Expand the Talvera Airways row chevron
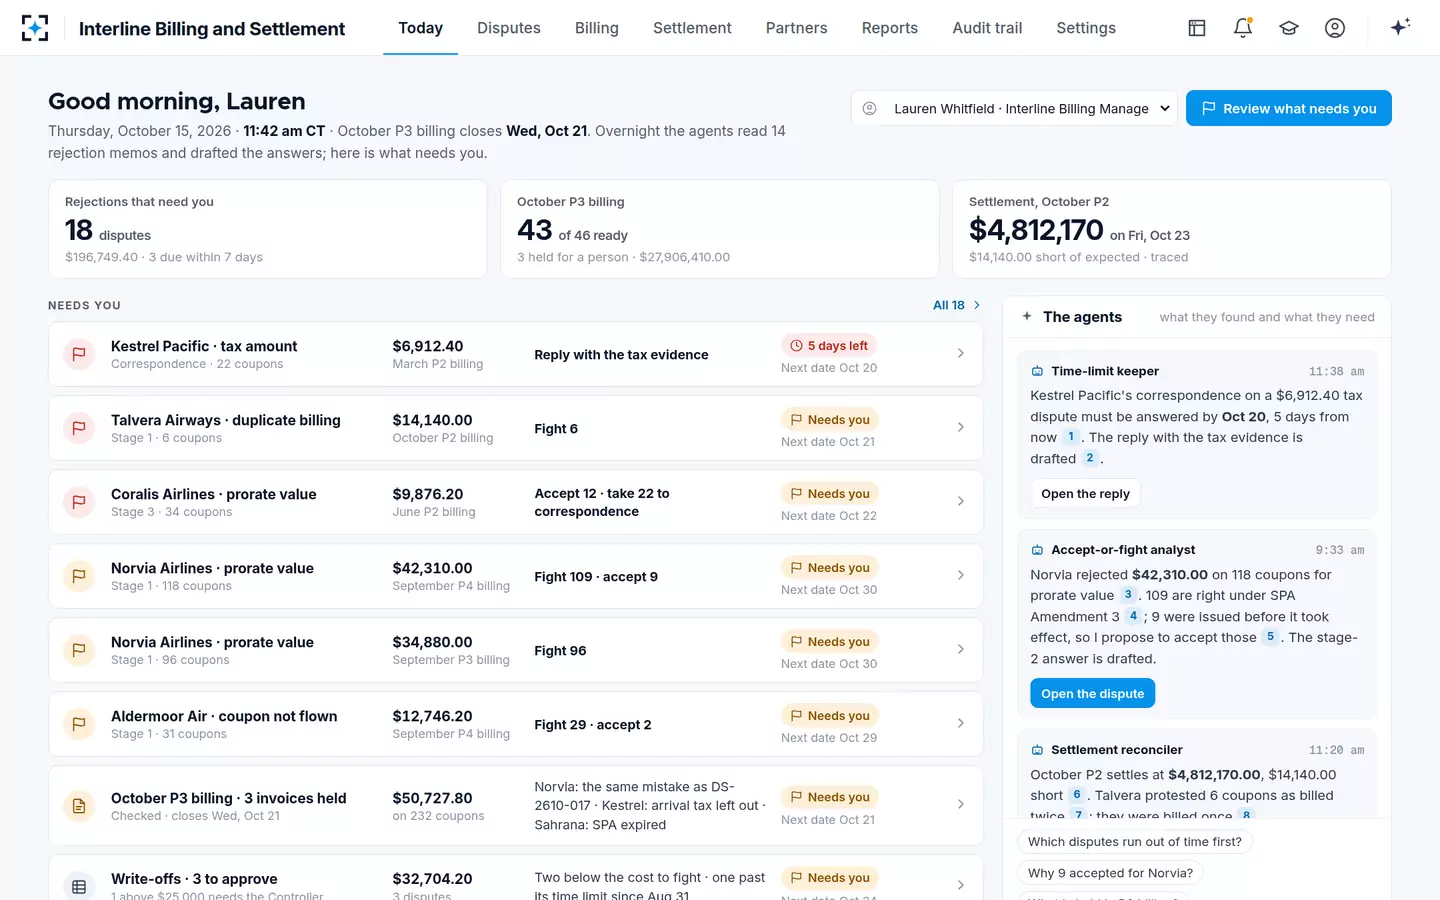The image size is (1440, 900). point(961,427)
